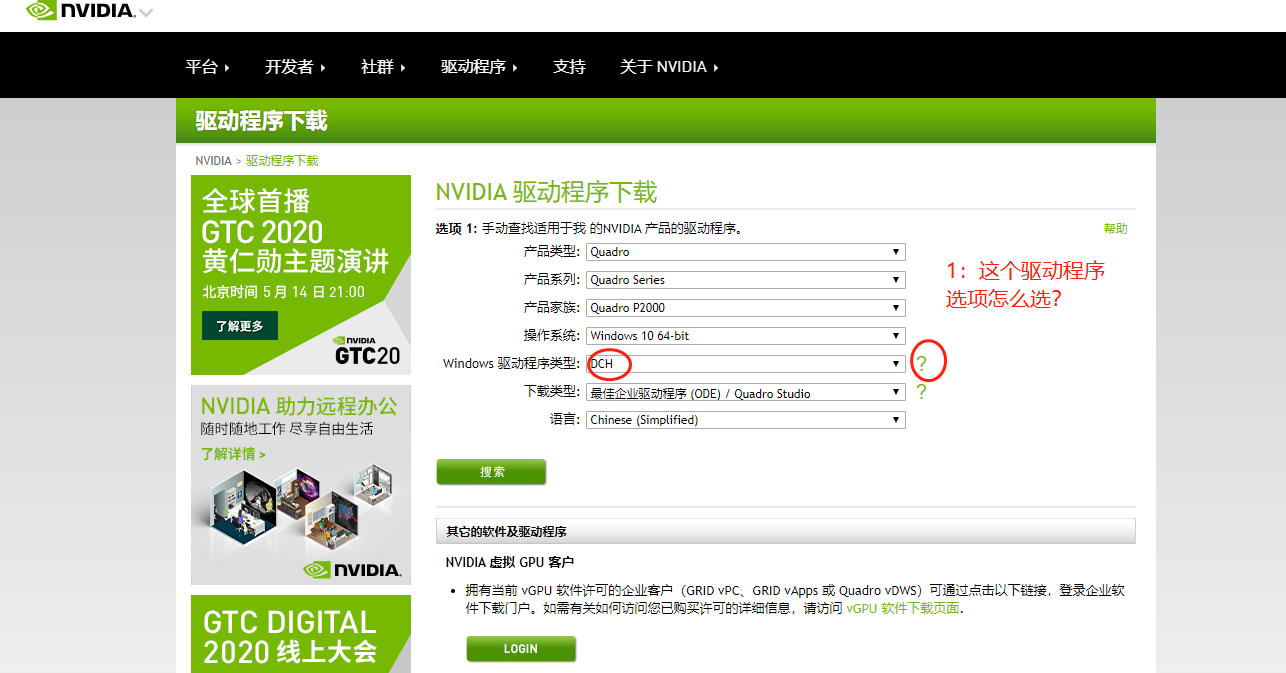
Task: Click the 驱动程序下载 breadcrumb link
Action: point(282,160)
